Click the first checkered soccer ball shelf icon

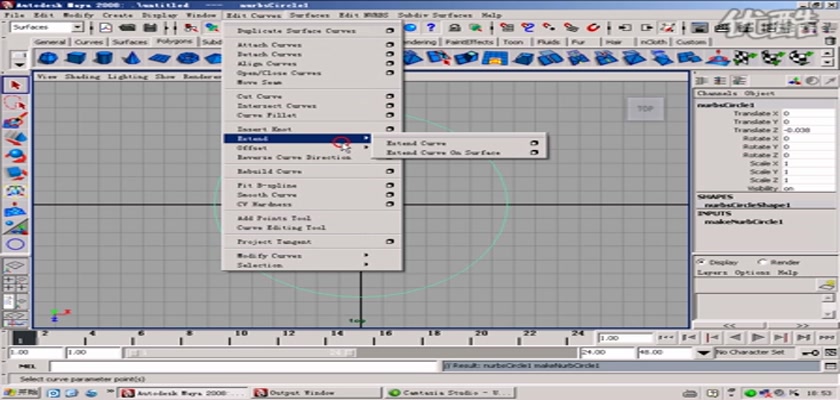(745, 58)
